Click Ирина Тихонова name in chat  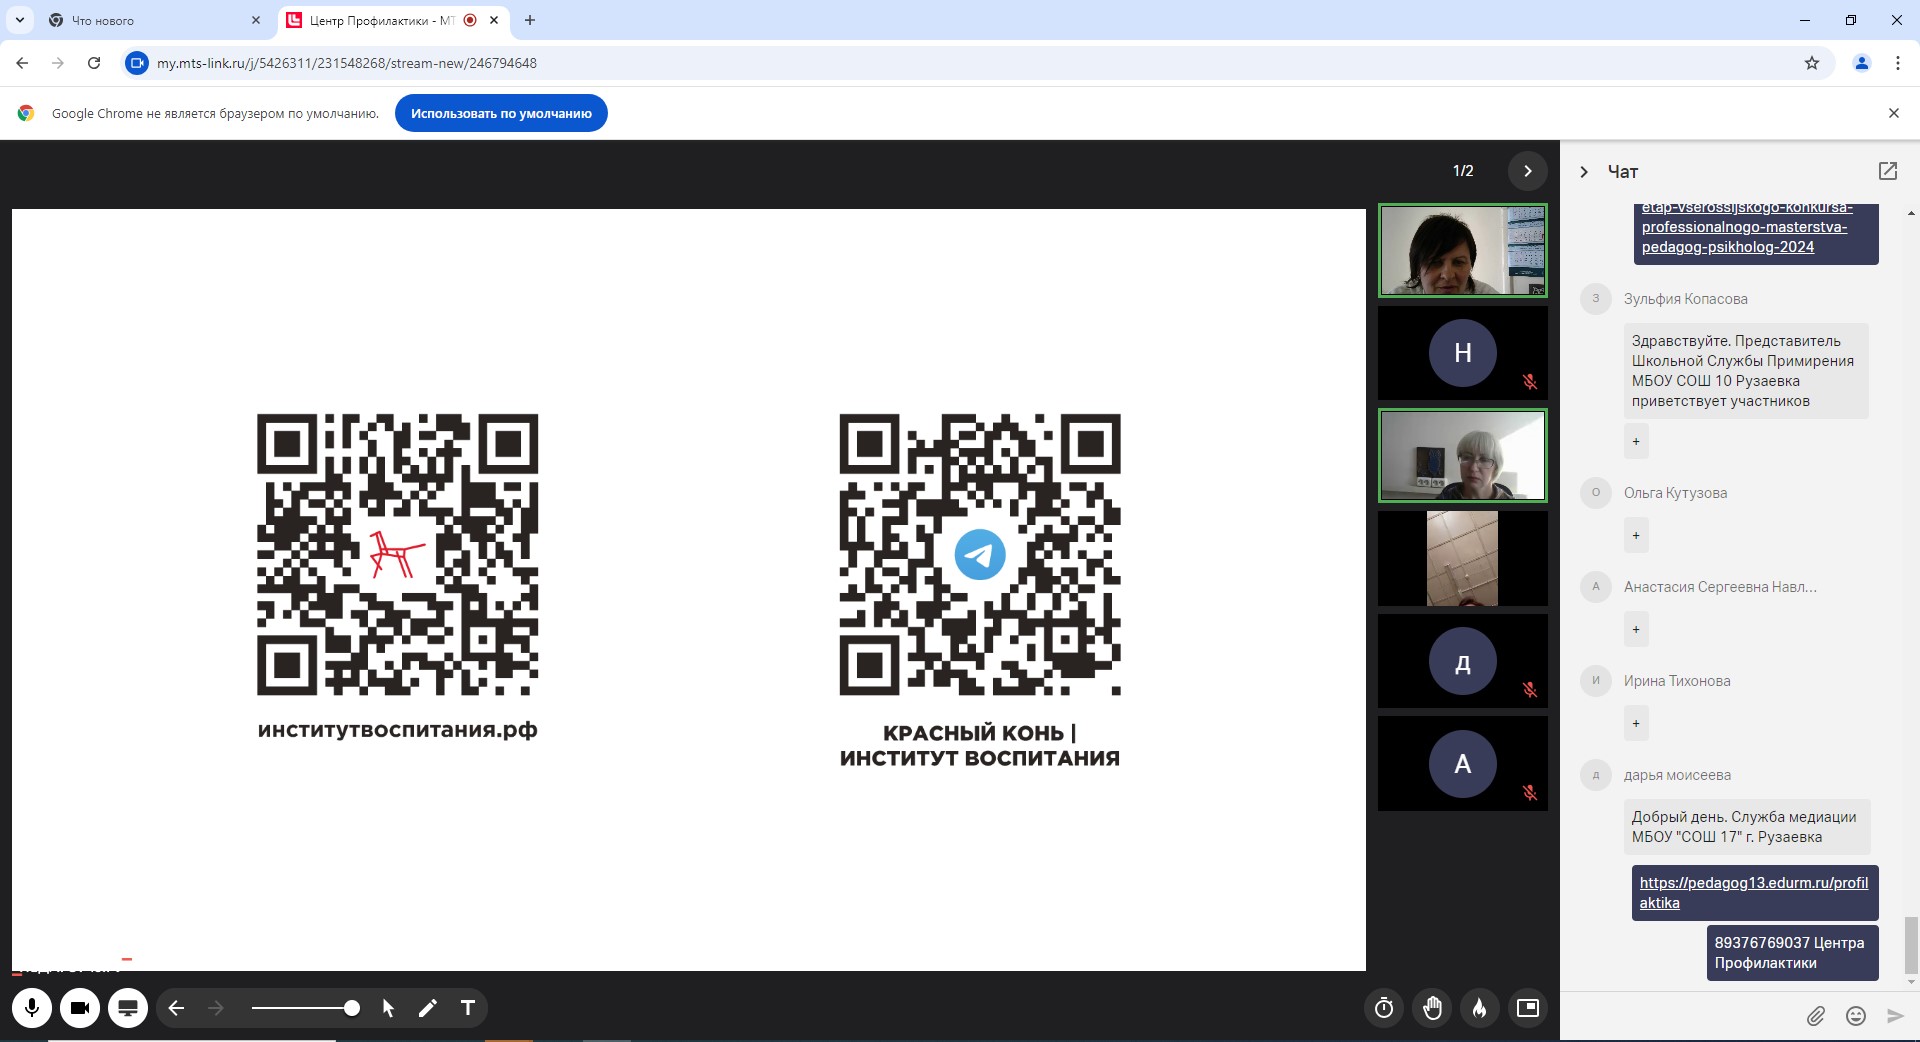tap(1677, 681)
